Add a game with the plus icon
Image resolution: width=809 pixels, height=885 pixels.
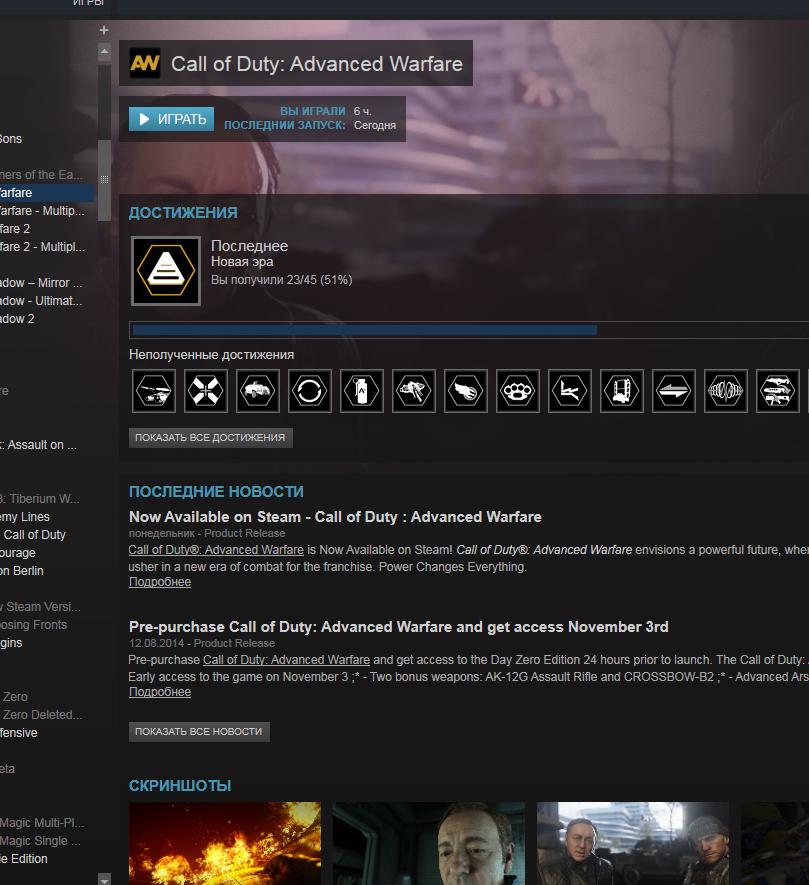point(104,30)
